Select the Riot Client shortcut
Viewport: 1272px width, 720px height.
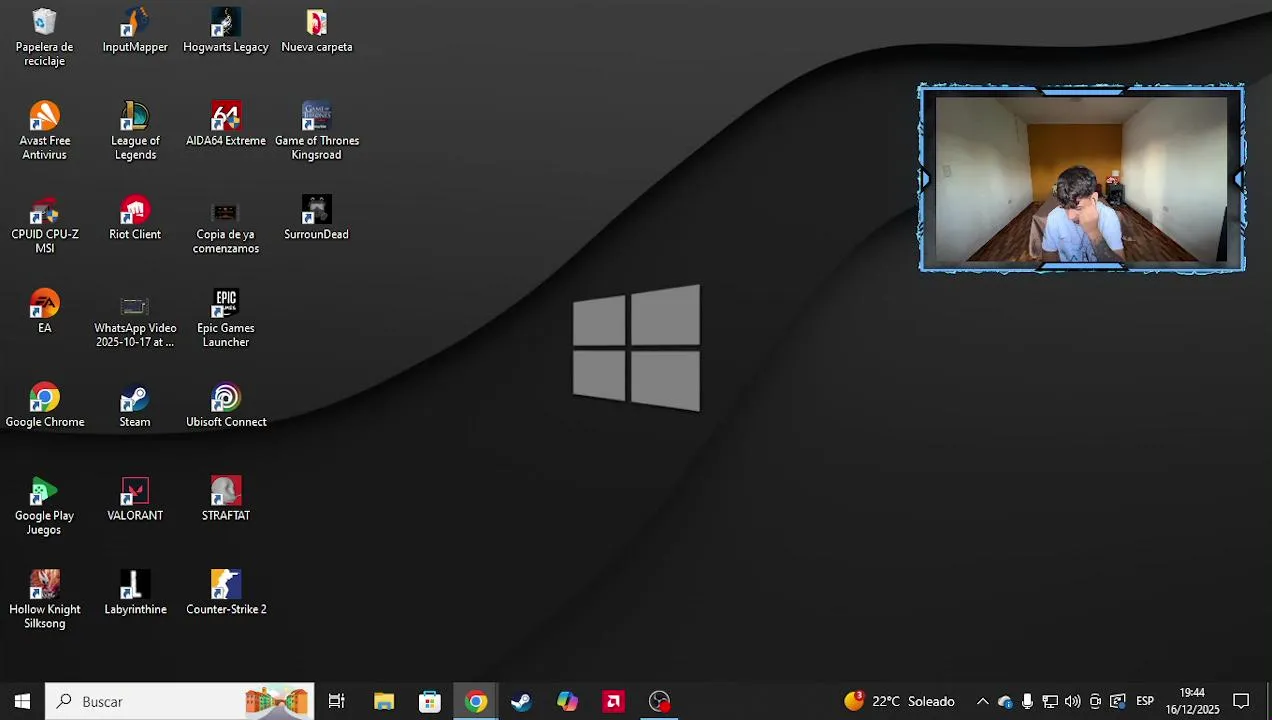point(135,218)
